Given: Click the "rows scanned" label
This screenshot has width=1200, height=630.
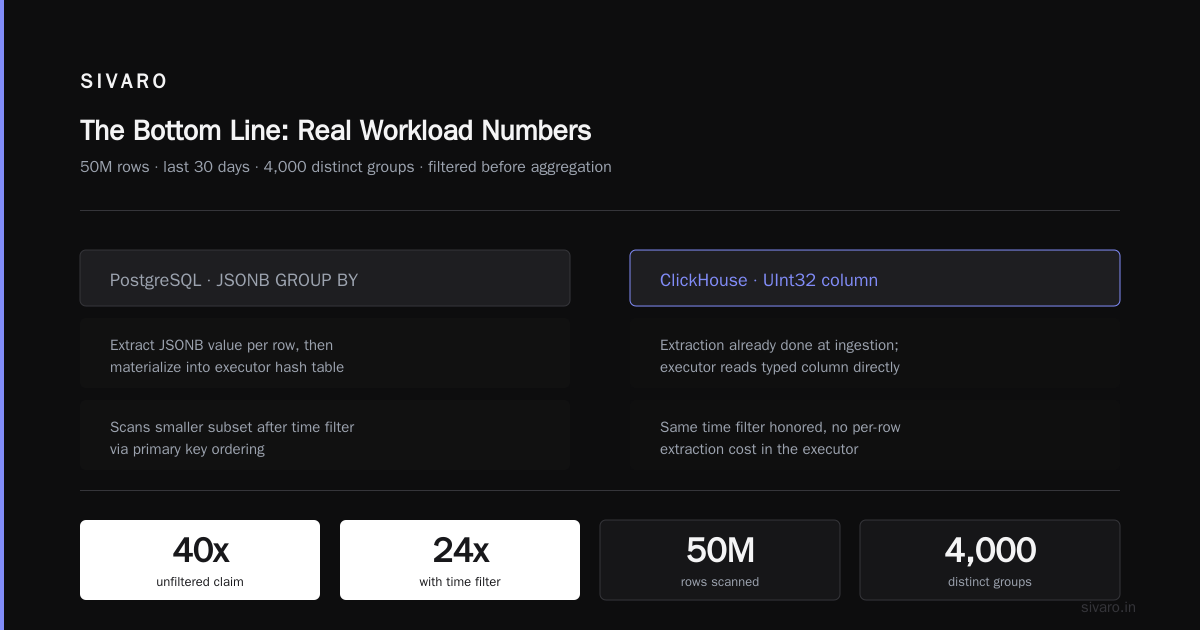Looking at the screenshot, I should (x=720, y=582).
